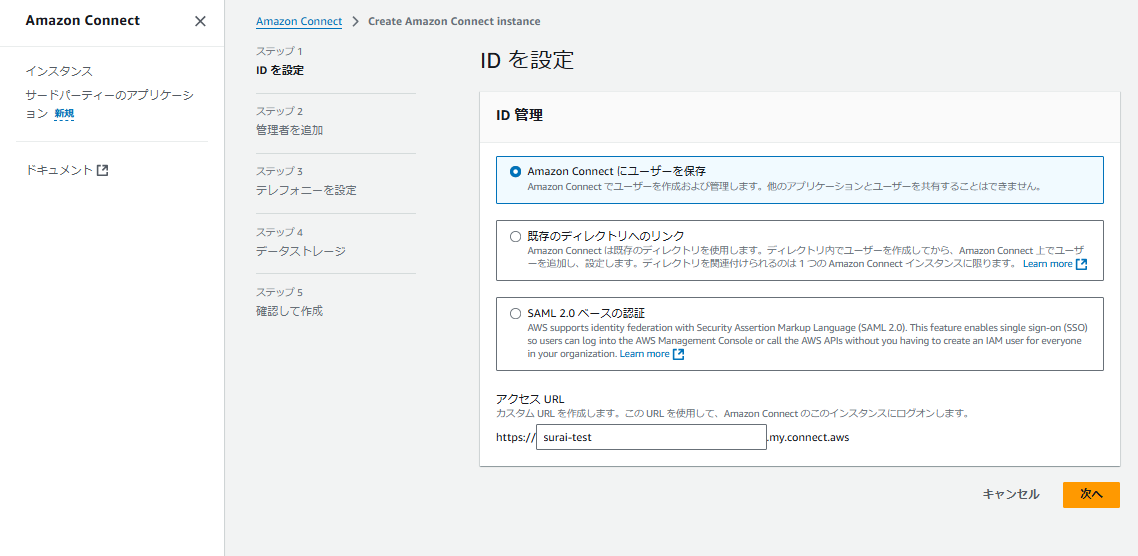Select SAML 2.0 ベースの認証 radio option
This screenshot has width=1138, height=556.
[x=515, y=314]
